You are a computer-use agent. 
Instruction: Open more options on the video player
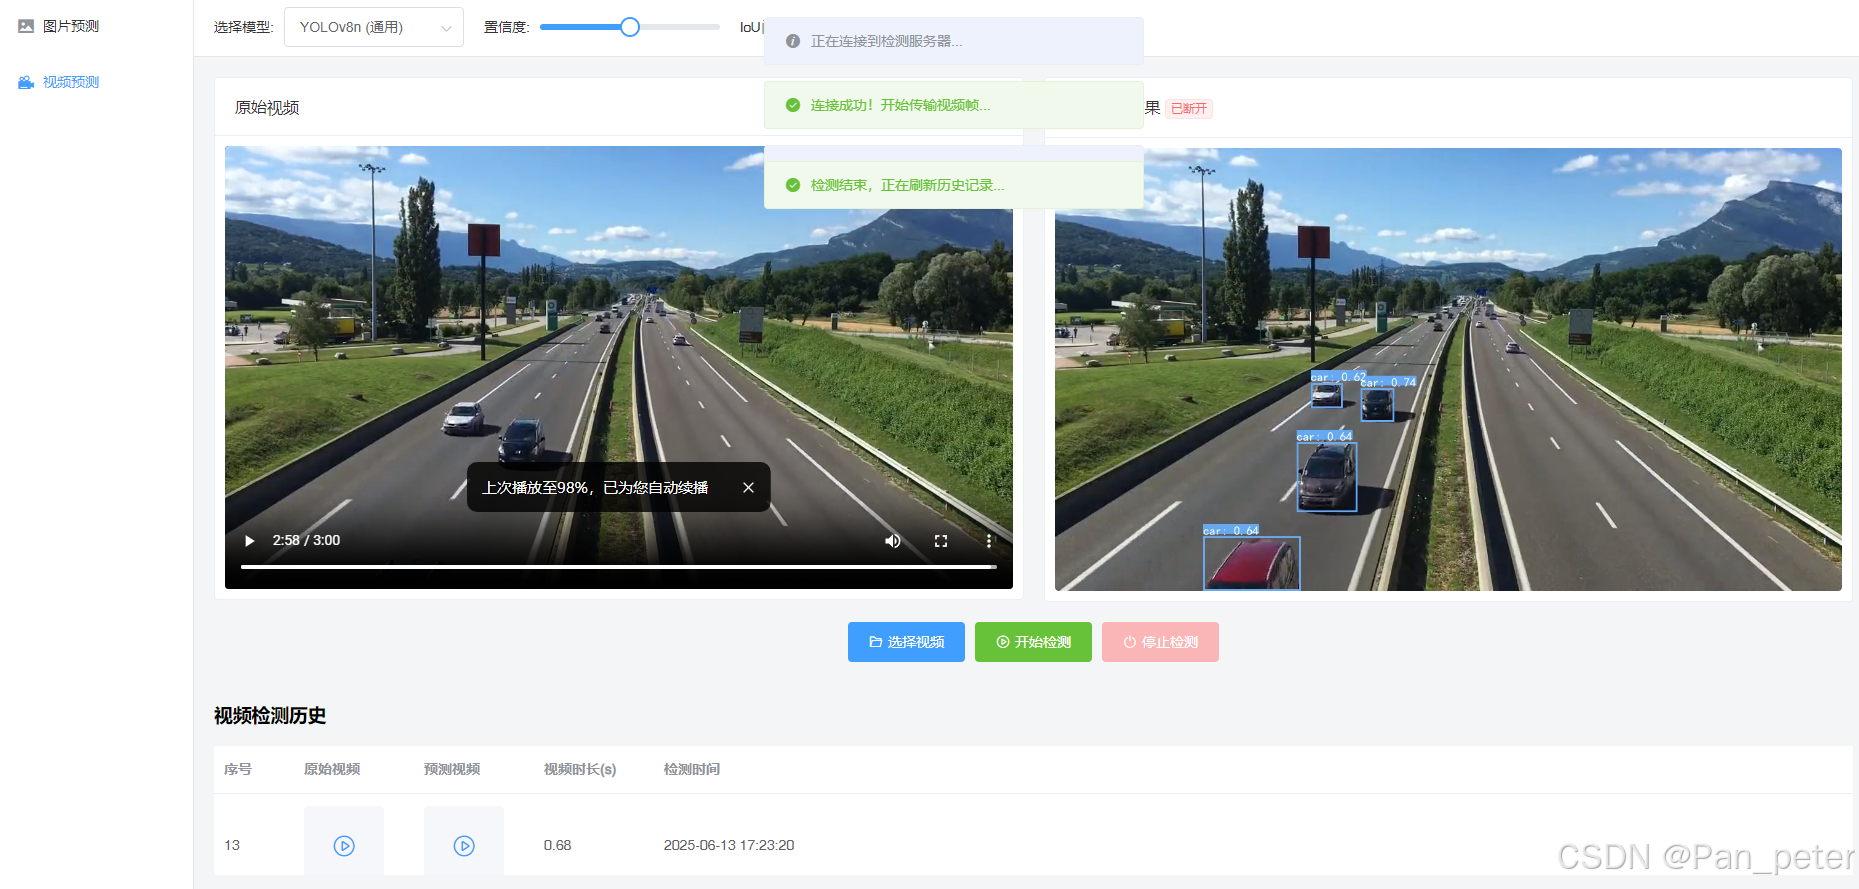pos(989,541)
